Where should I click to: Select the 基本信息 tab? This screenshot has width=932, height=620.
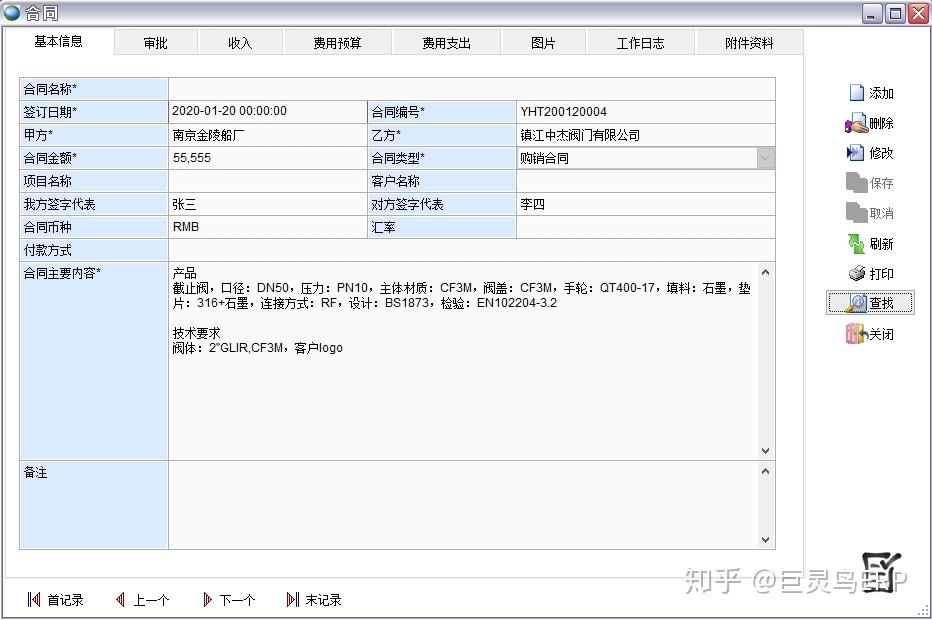click(x=58, y=42)
